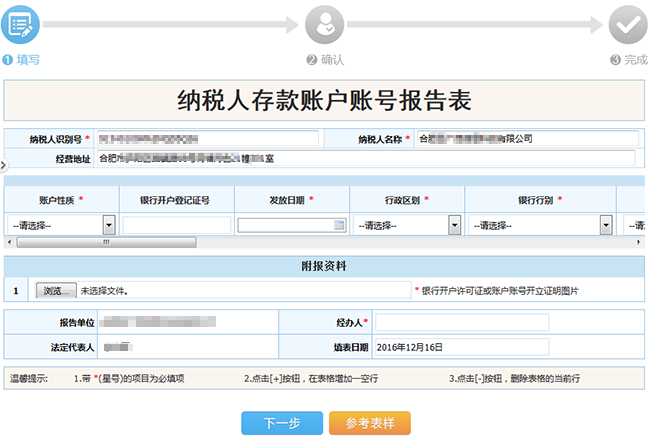Image resolution: width=650 pixels, height=436 pixels.
Task: Click the step 1 填写 pencil icon
Action: click(22, 22)
